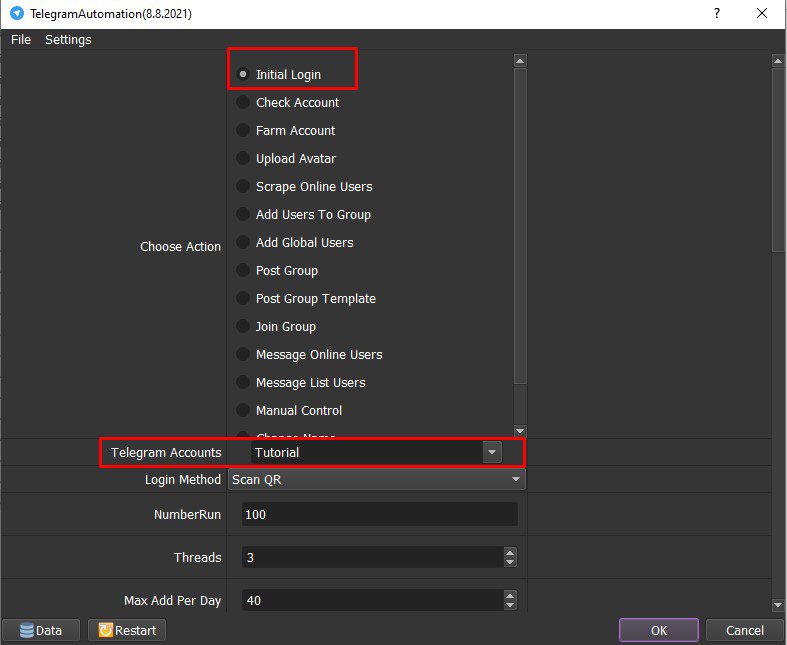Click the Choose Action label
This screenshot has width=787, height=645.
[180, 246]
